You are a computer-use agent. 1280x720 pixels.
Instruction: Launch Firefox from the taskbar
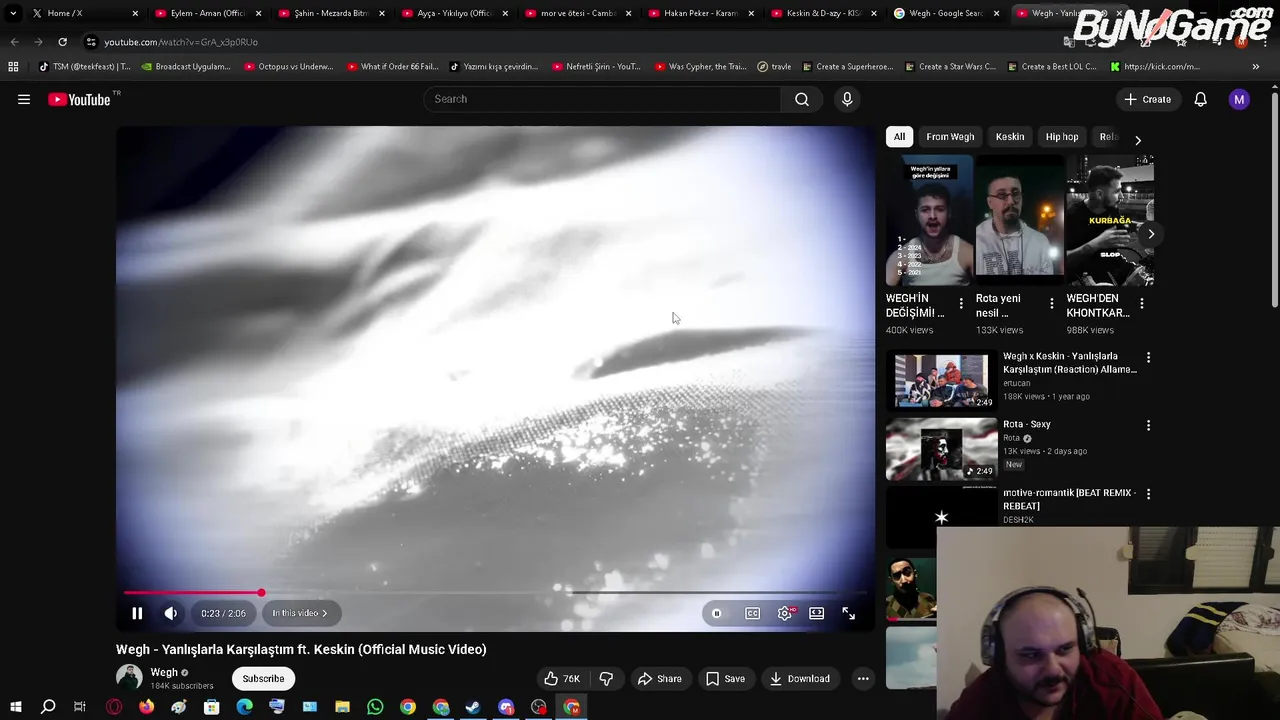click(x=147, y=707)
